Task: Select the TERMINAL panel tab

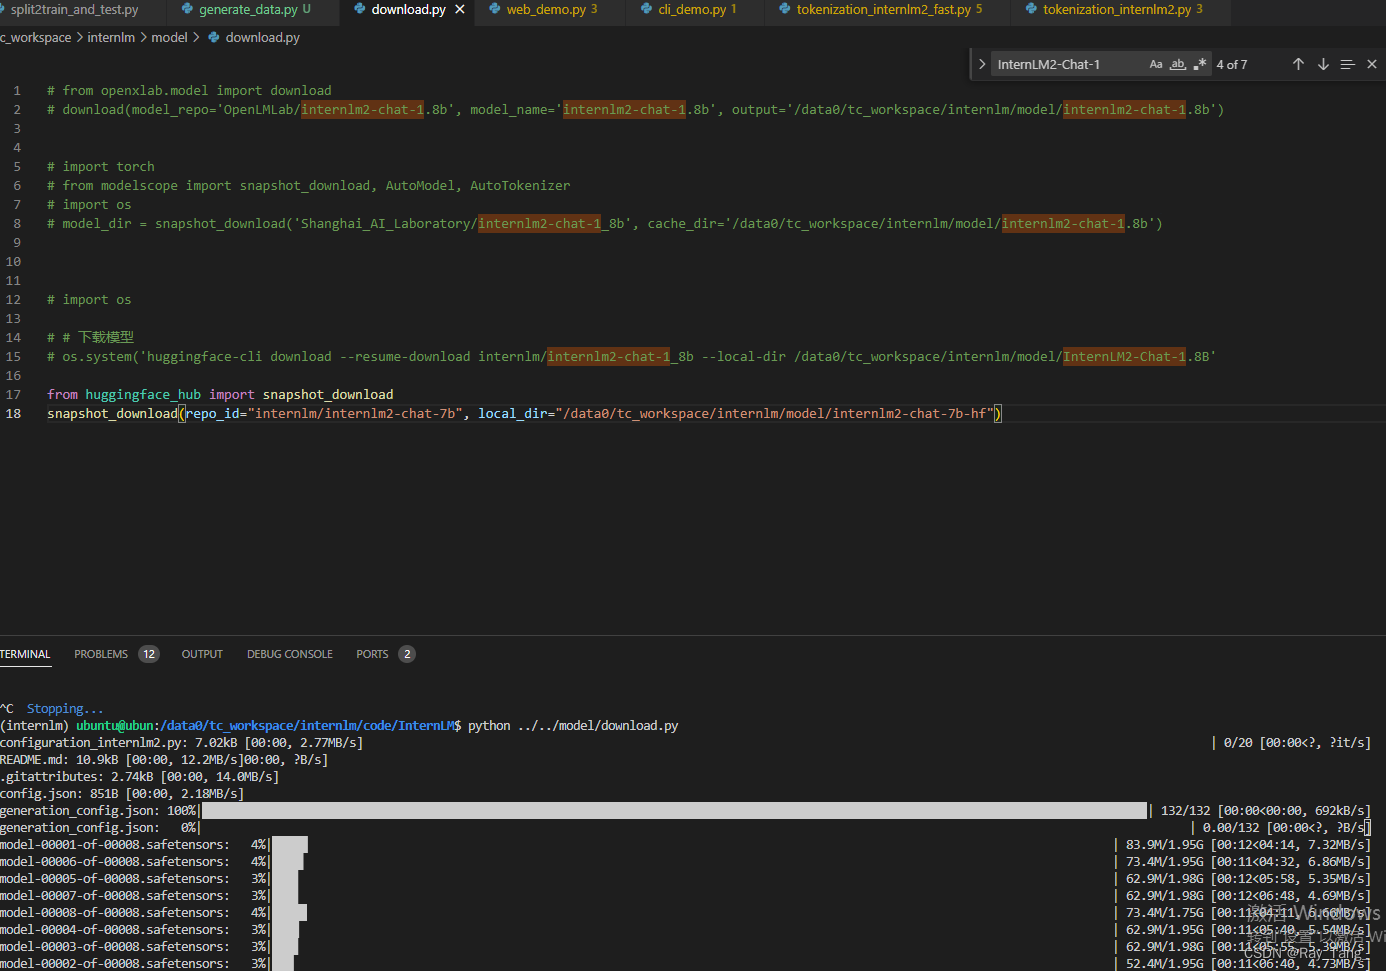Action: tap(25, 654)
